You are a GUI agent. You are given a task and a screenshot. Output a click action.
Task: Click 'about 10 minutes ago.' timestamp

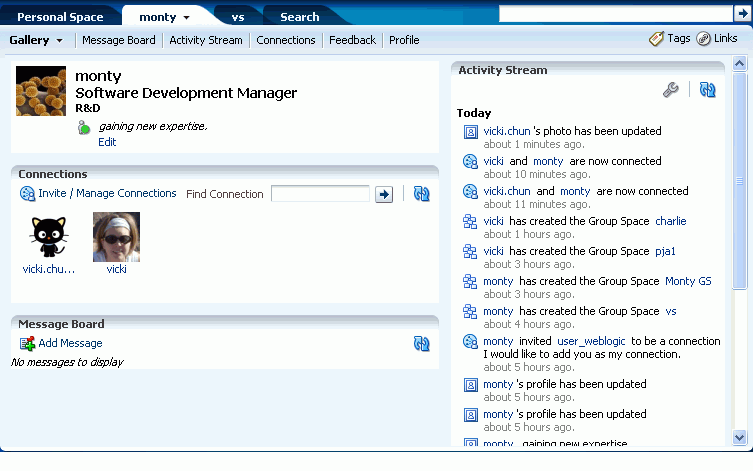pyautogui.click(x=537, y=174)
